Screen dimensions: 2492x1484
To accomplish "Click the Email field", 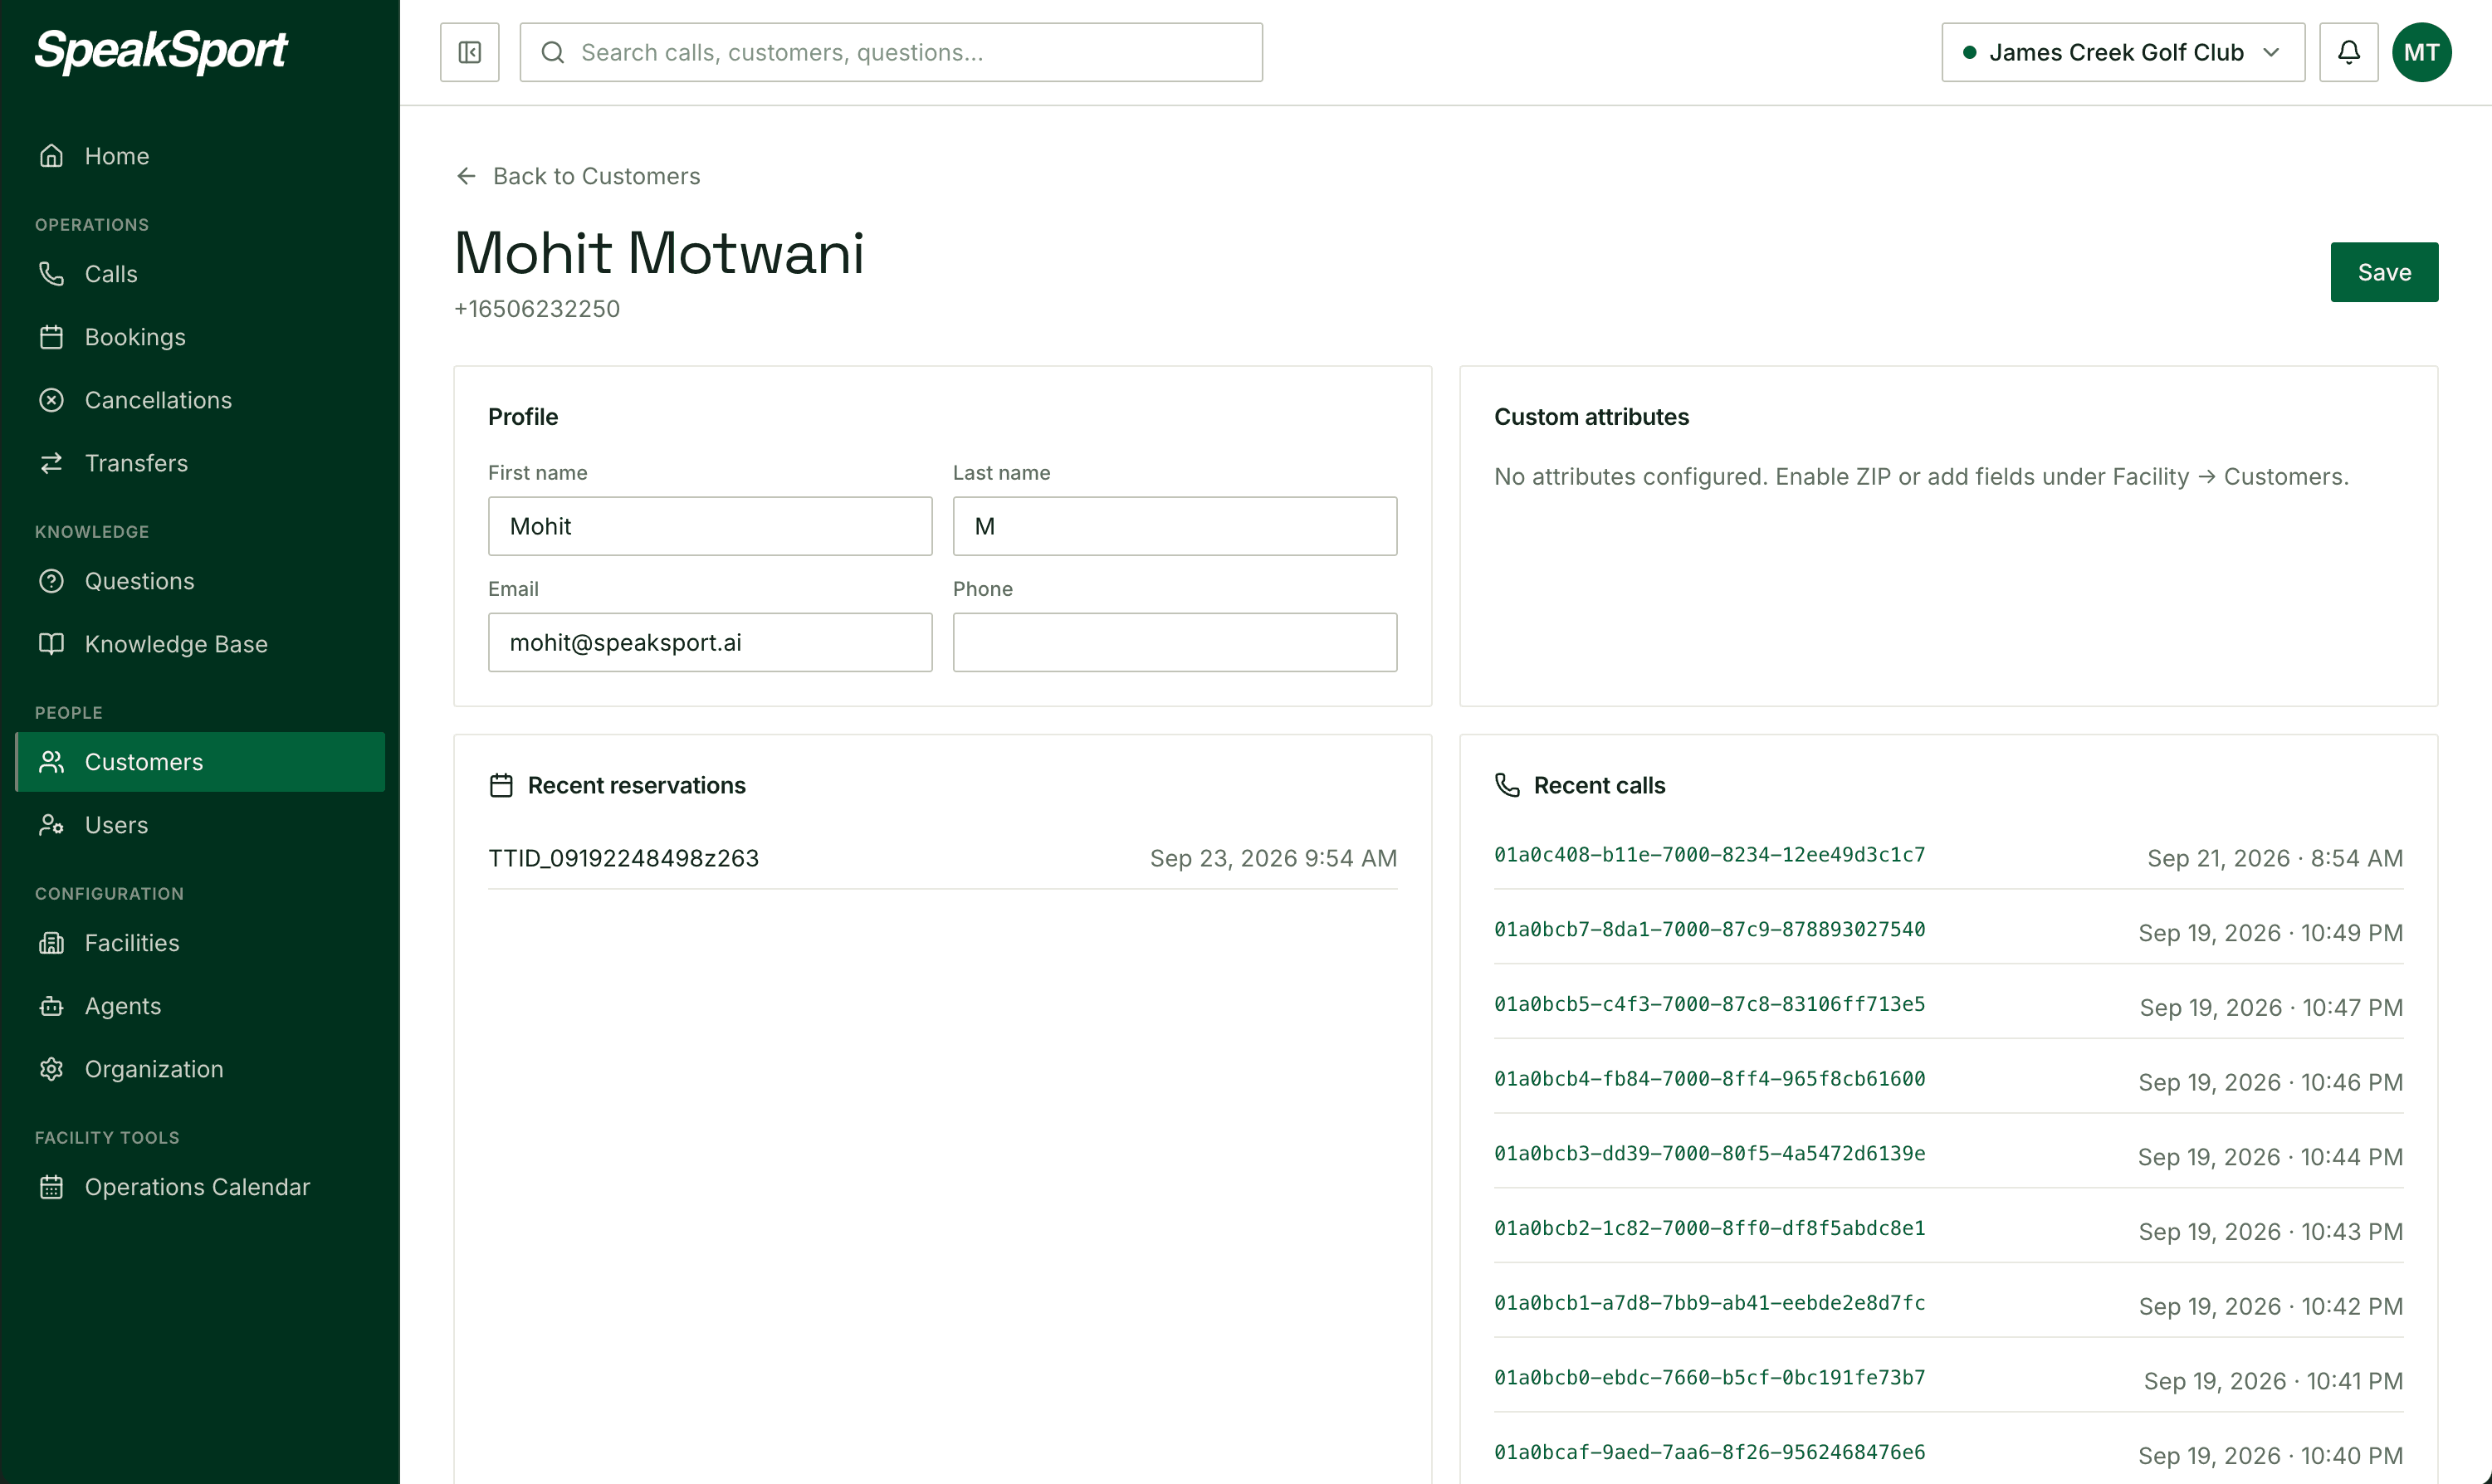I will point(710,642).
